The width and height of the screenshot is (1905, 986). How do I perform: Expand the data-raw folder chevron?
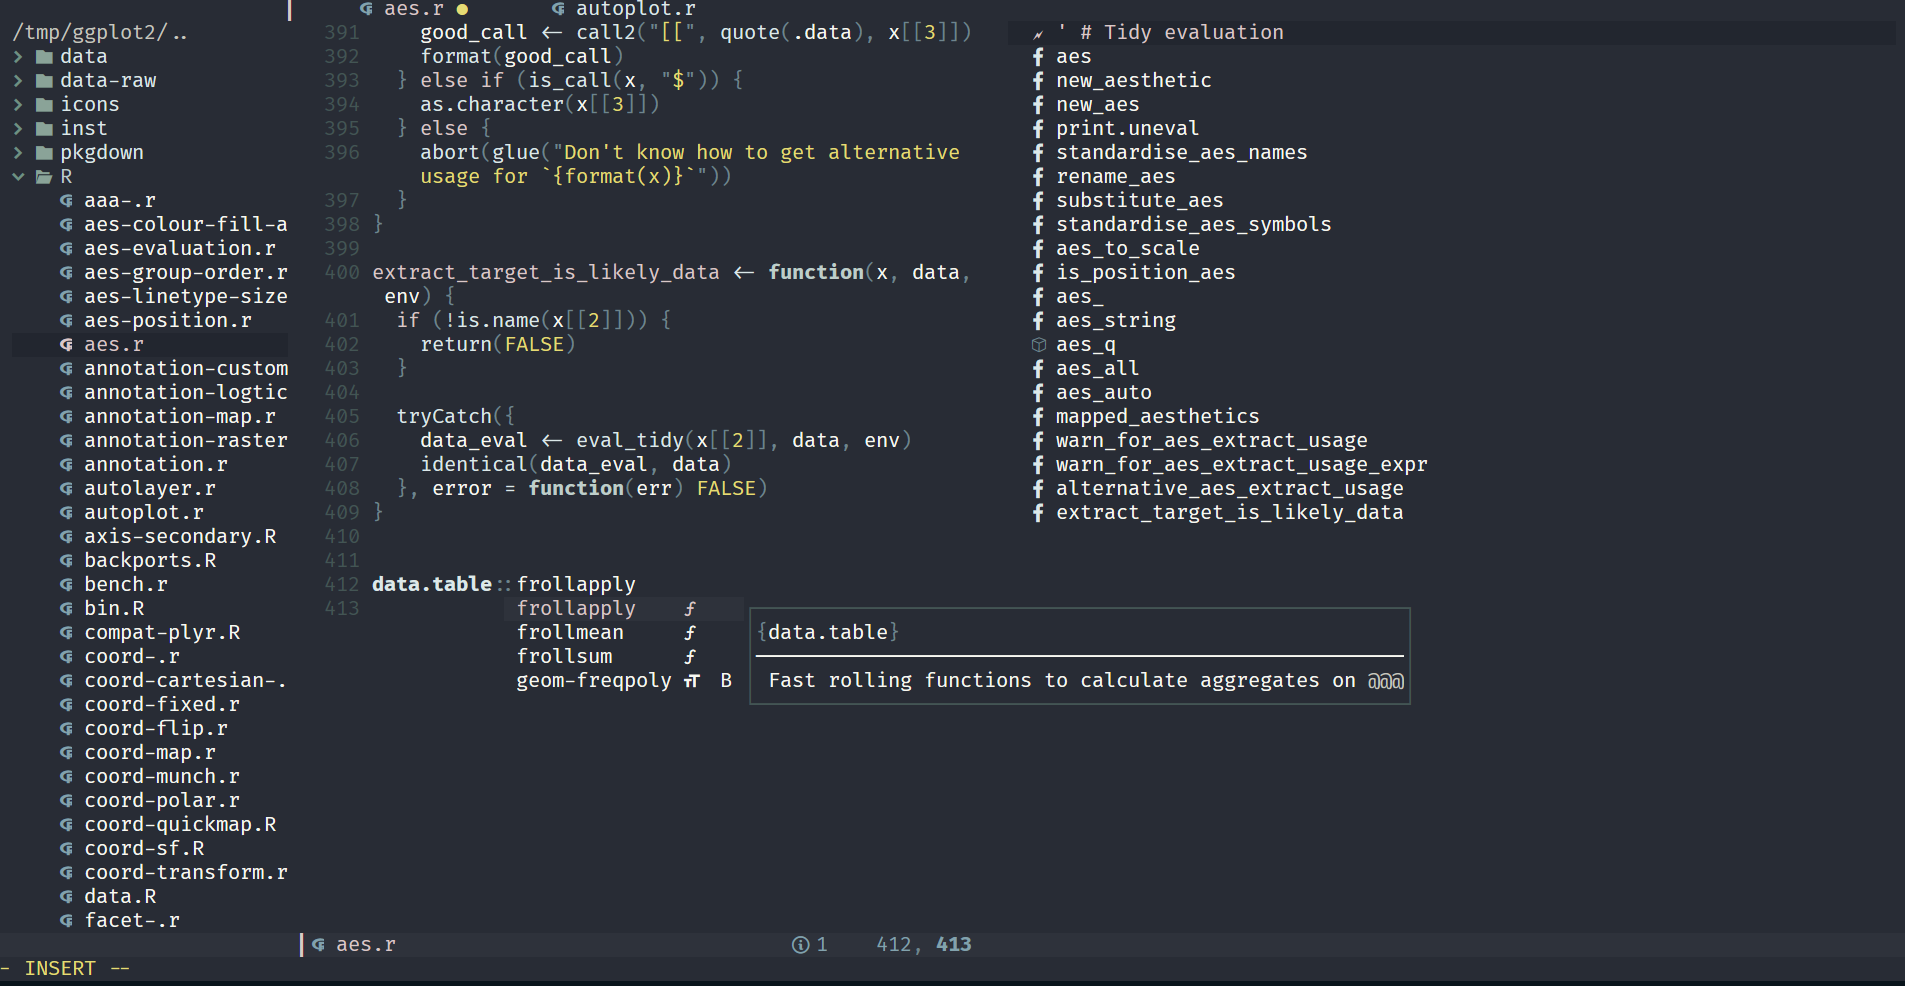(x=18, y=81)
